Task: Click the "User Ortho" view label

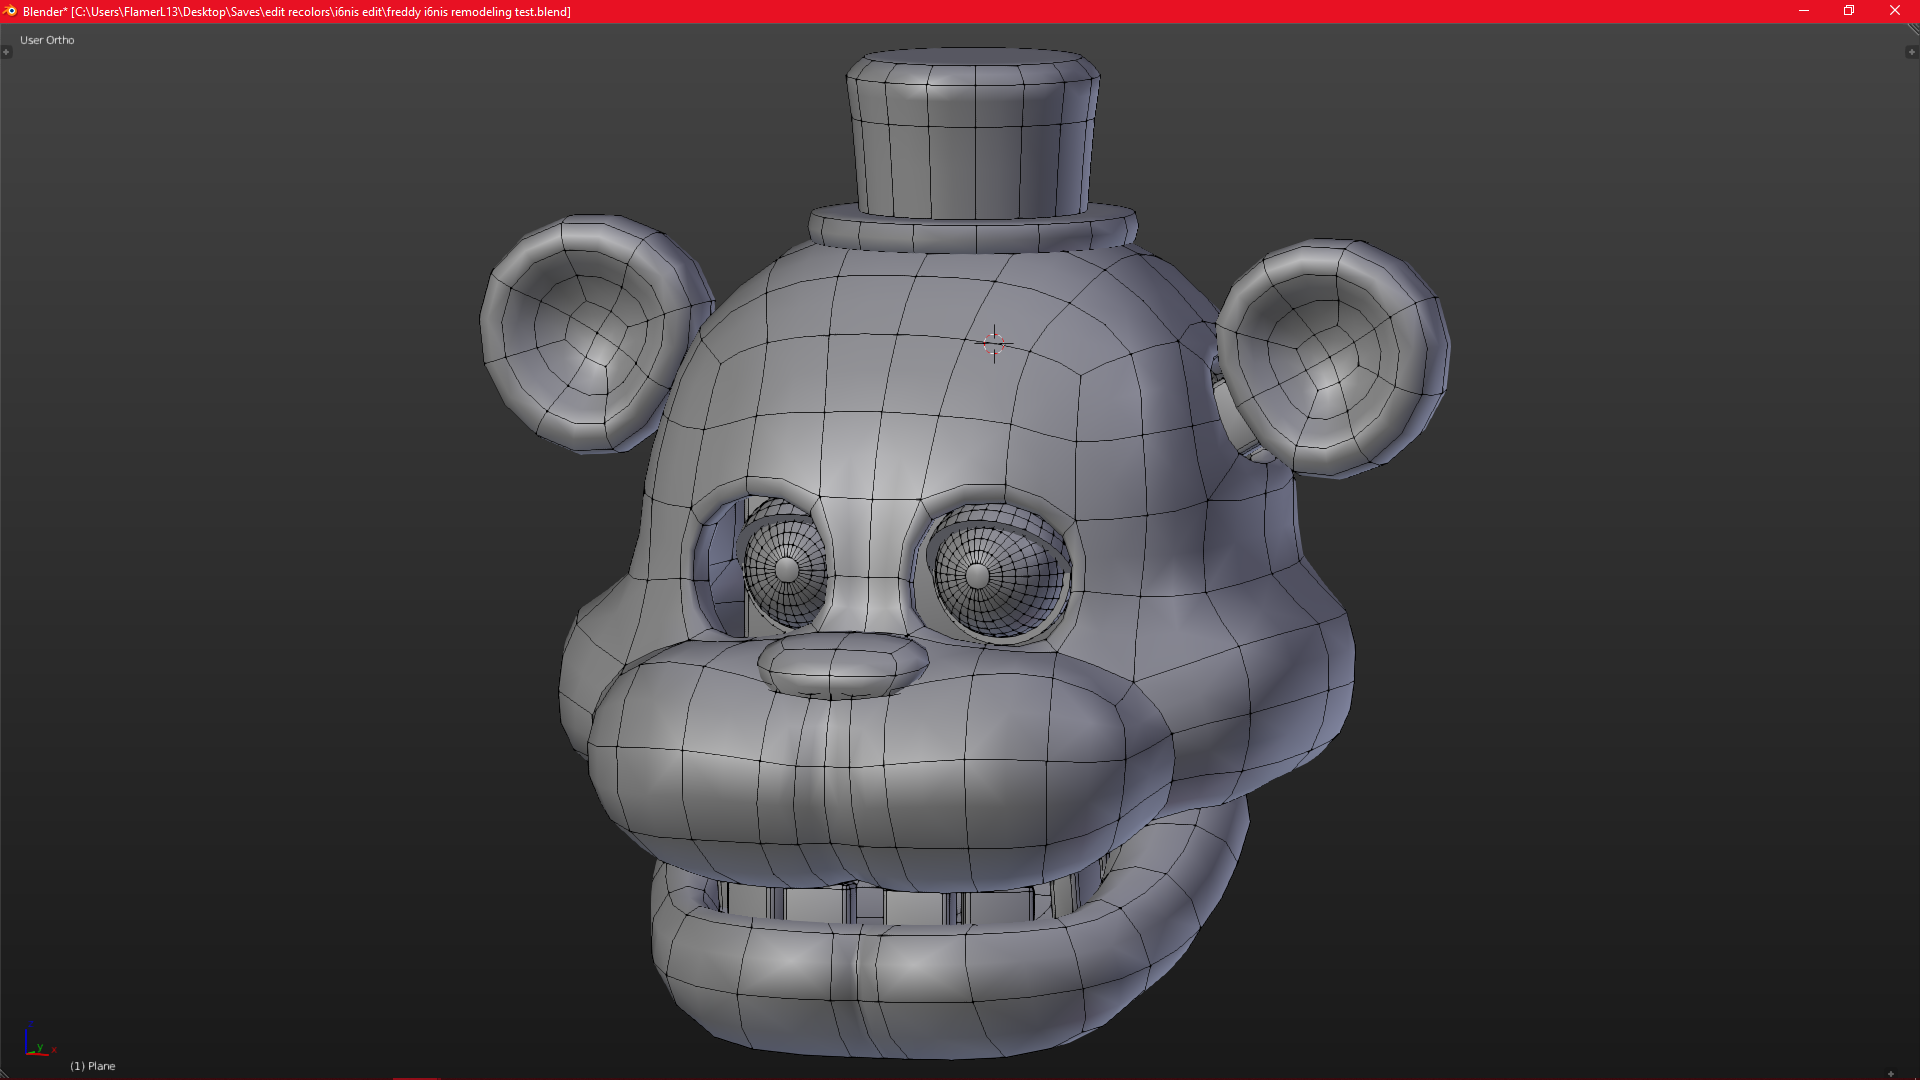Action: (x=47, y=40)
